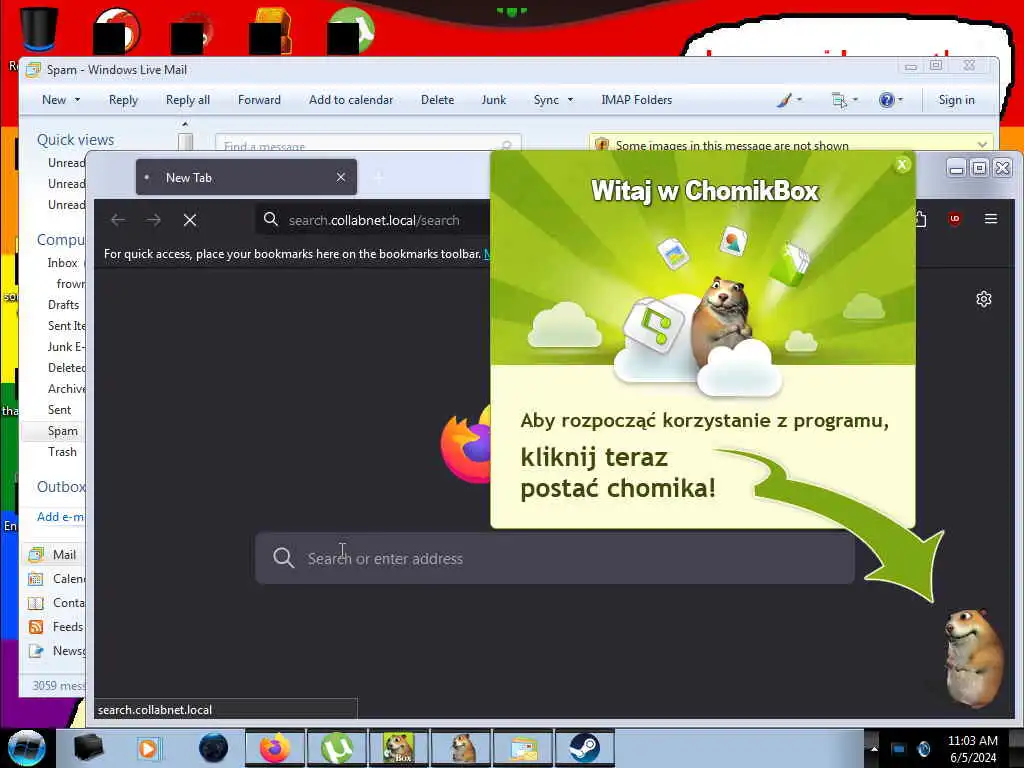Close the ChomikBox welcome popup

point(902,165)
